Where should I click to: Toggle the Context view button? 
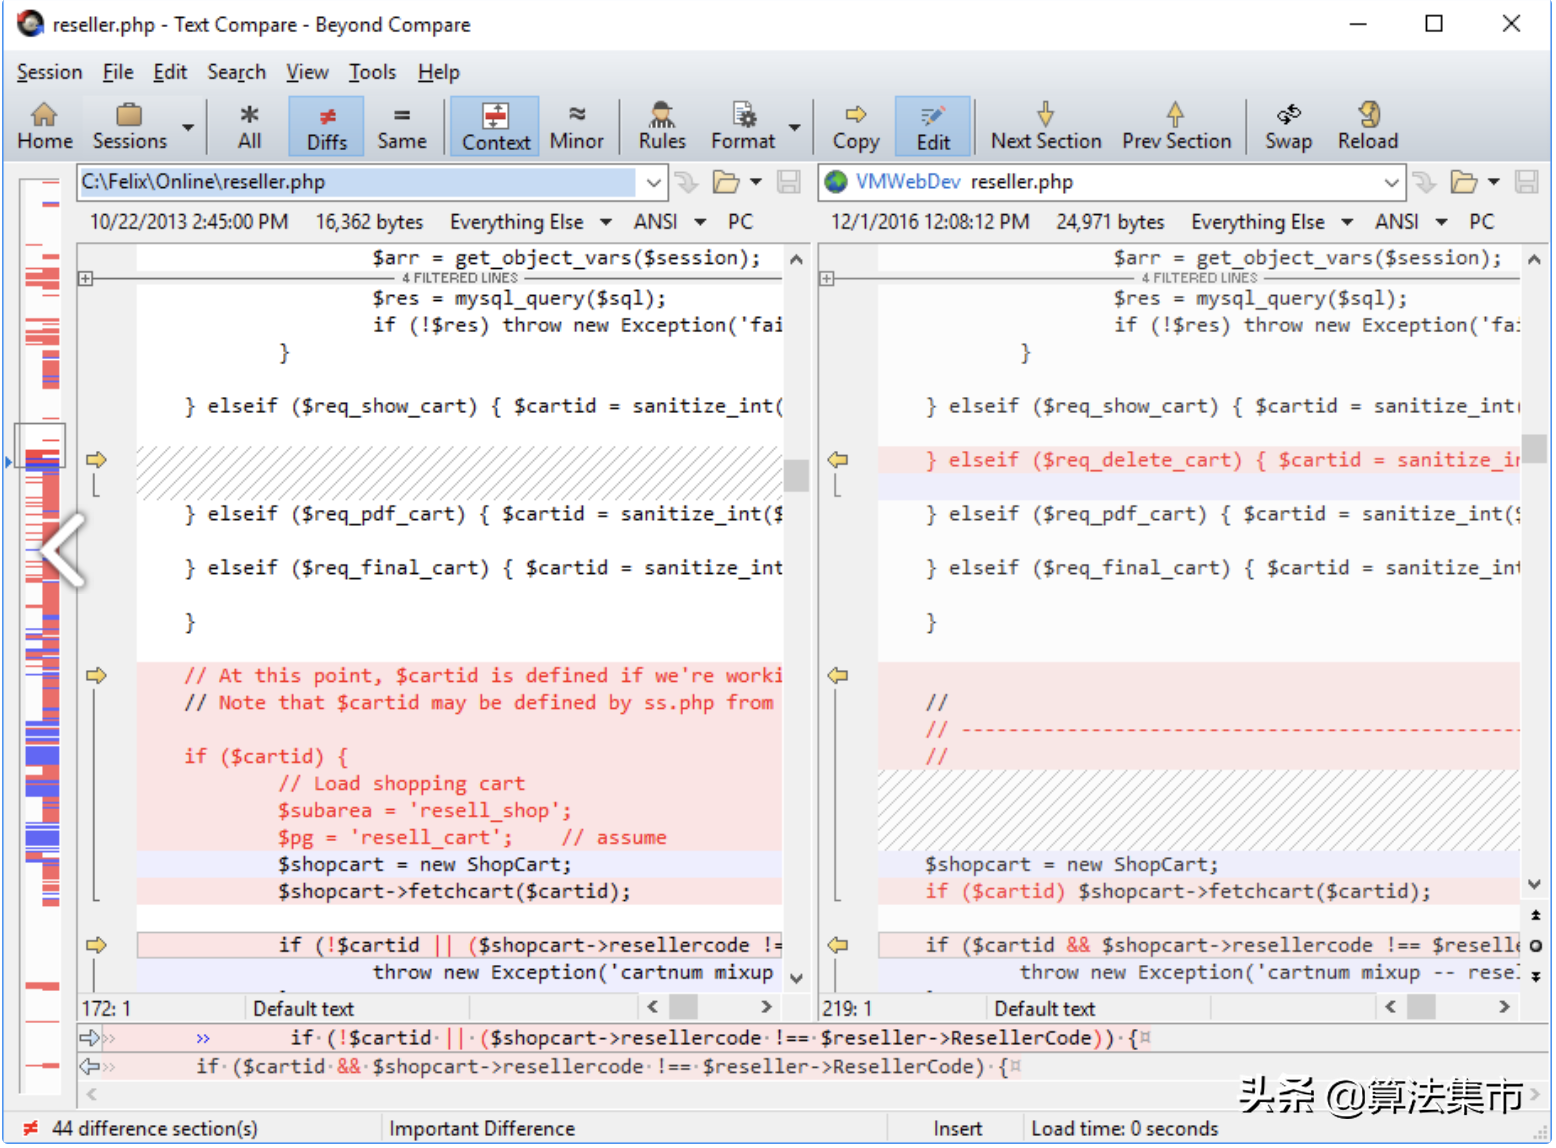[495, 126]
